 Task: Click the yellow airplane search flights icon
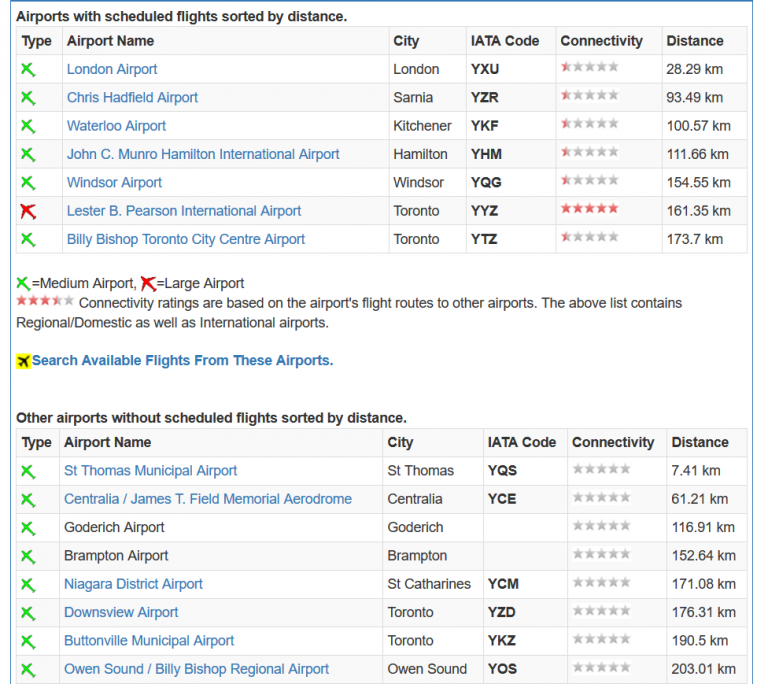23,361
